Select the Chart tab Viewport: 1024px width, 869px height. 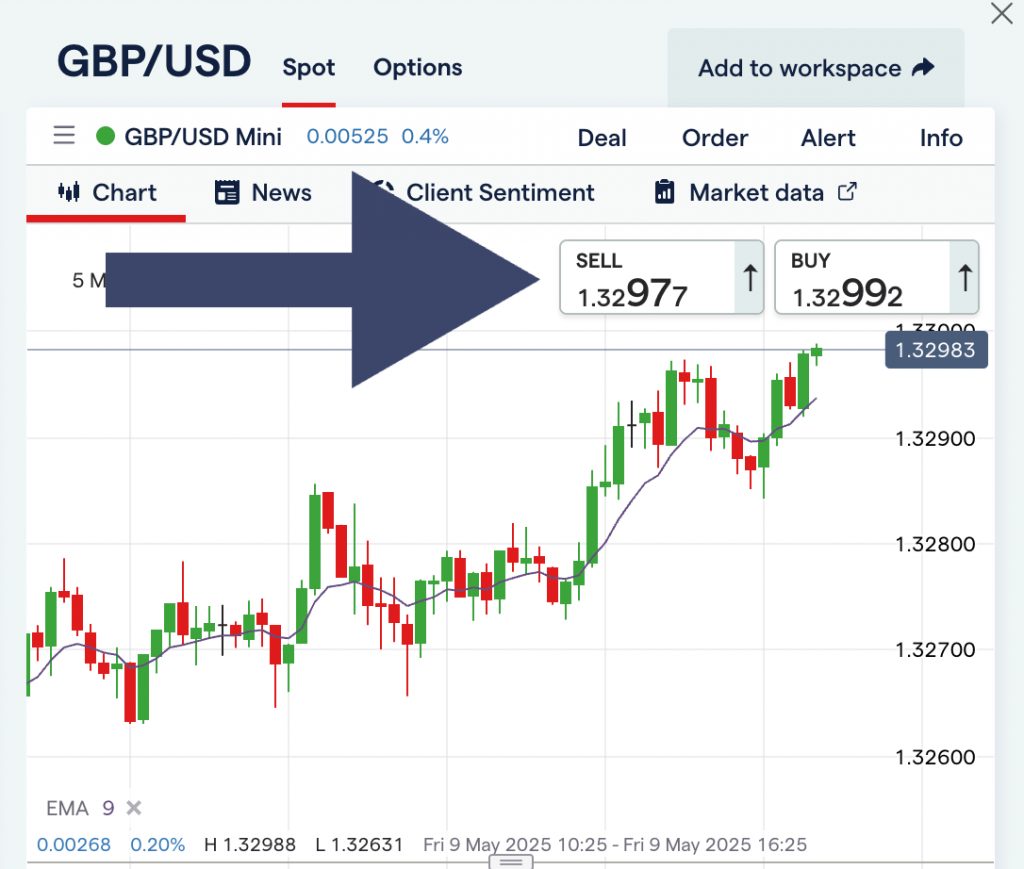point(106,193)
